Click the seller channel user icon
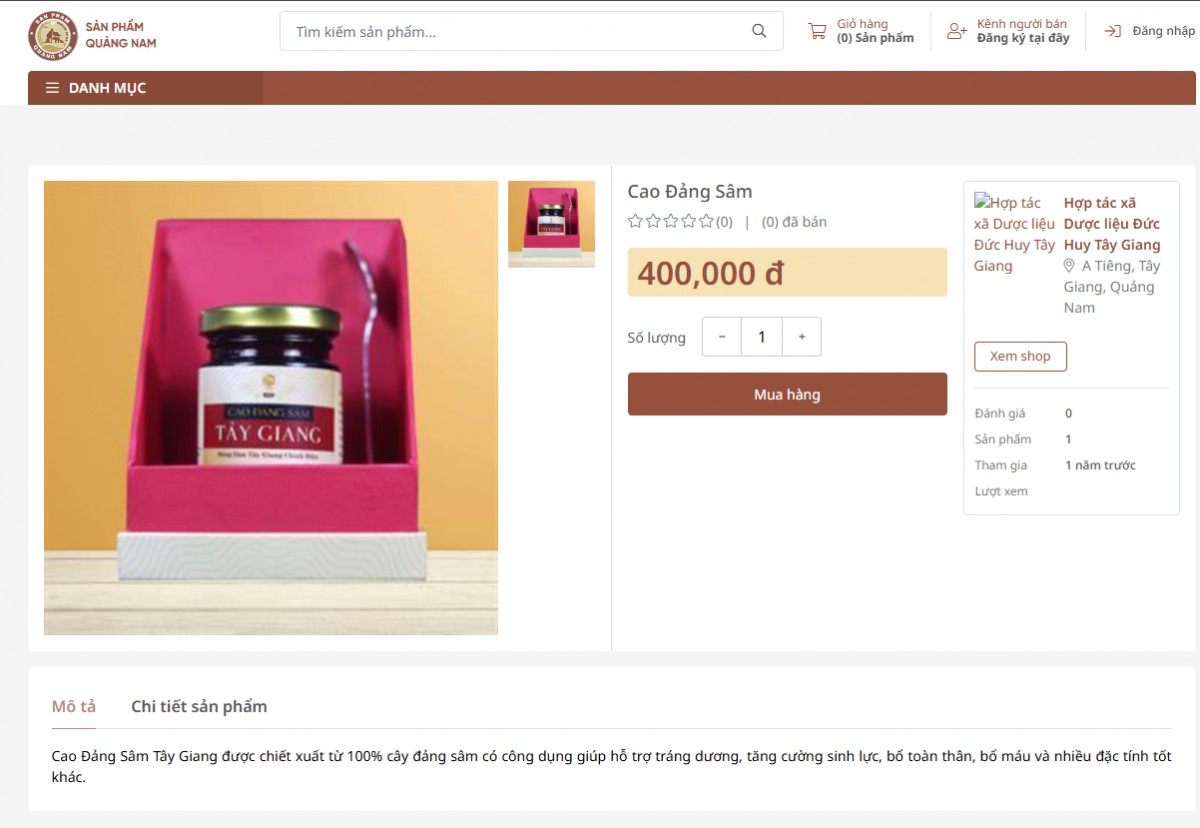Image resolution: width=1200 pixels, height=828 pixels. pos(957,31)
